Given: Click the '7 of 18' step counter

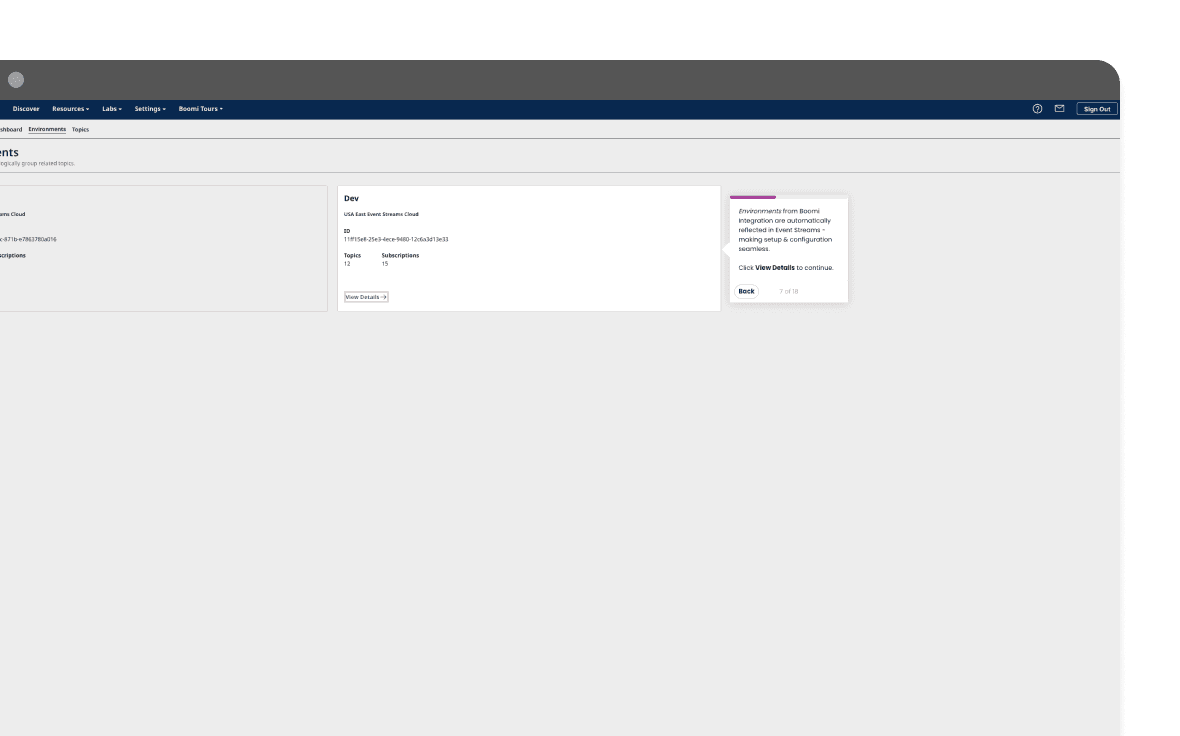Looking at the screenshot, I should [x=789, y=291].
